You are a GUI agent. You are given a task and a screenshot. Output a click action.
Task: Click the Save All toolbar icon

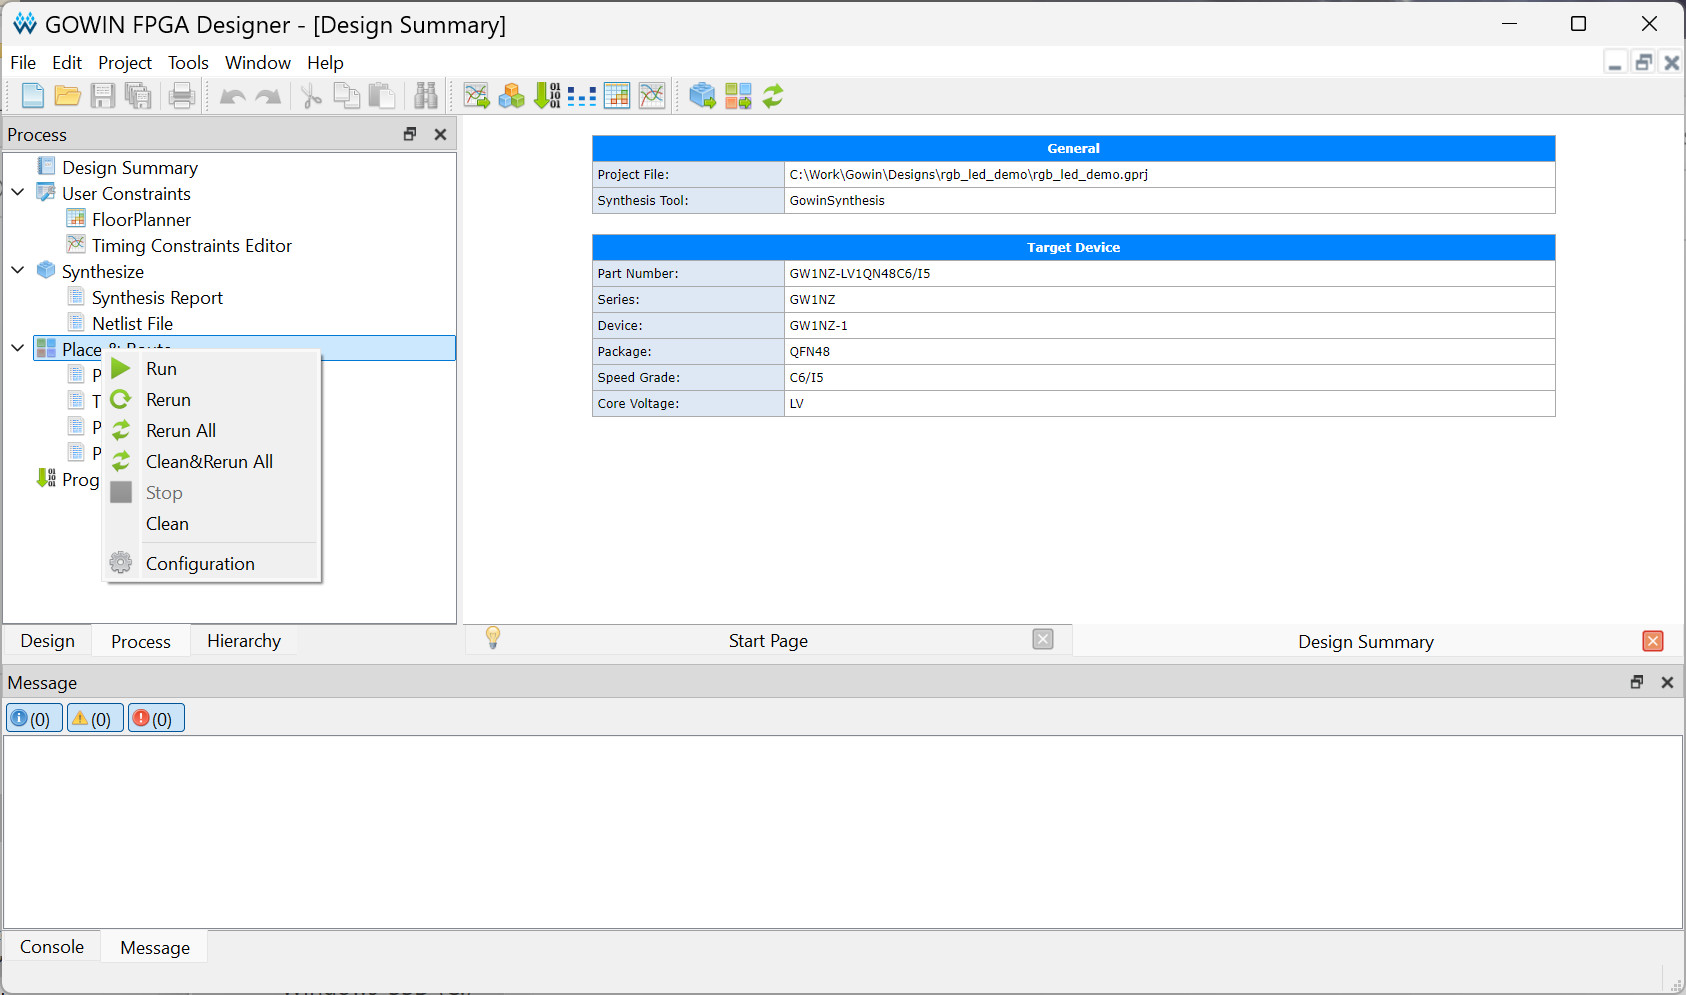138,96
